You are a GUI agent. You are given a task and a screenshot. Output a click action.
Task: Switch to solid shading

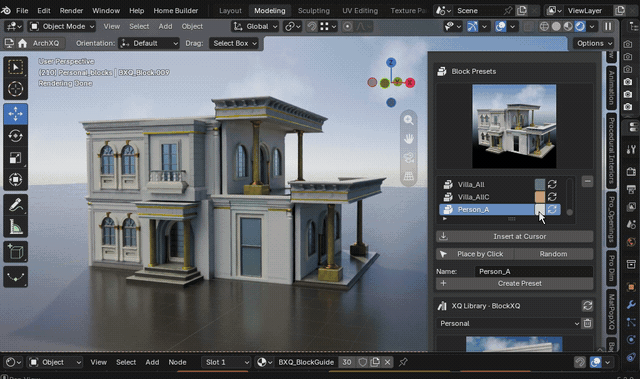(x=556, y=27)
